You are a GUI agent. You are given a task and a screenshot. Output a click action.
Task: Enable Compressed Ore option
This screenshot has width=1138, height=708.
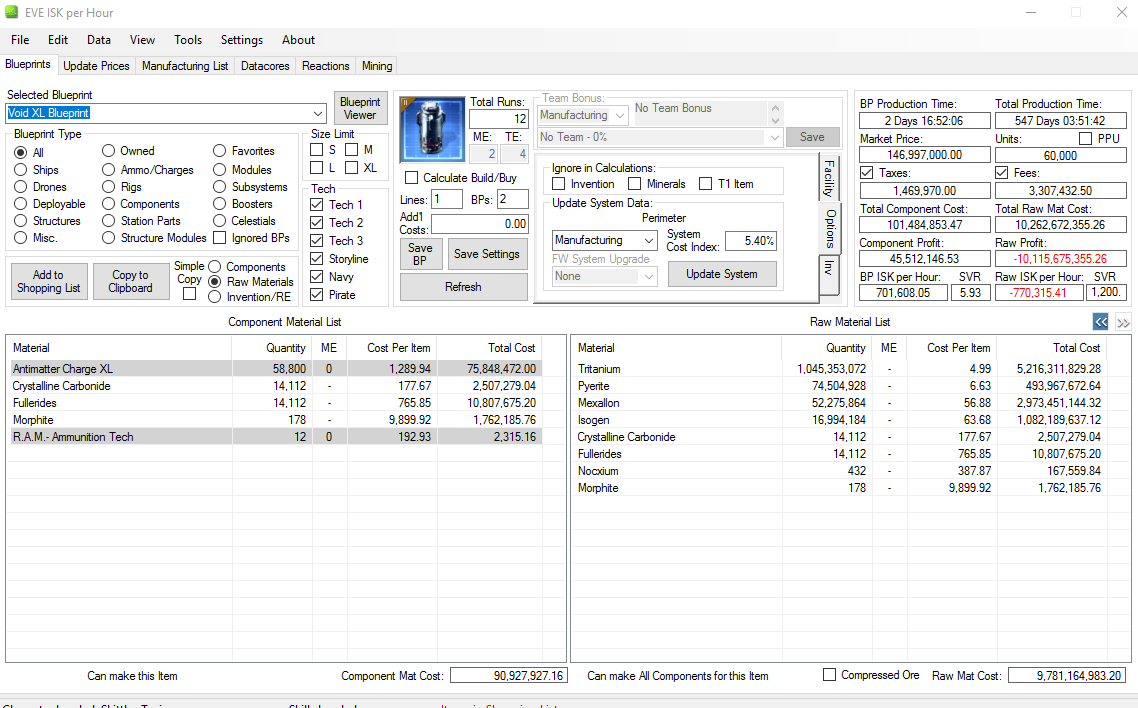click(x=830, y=675)
